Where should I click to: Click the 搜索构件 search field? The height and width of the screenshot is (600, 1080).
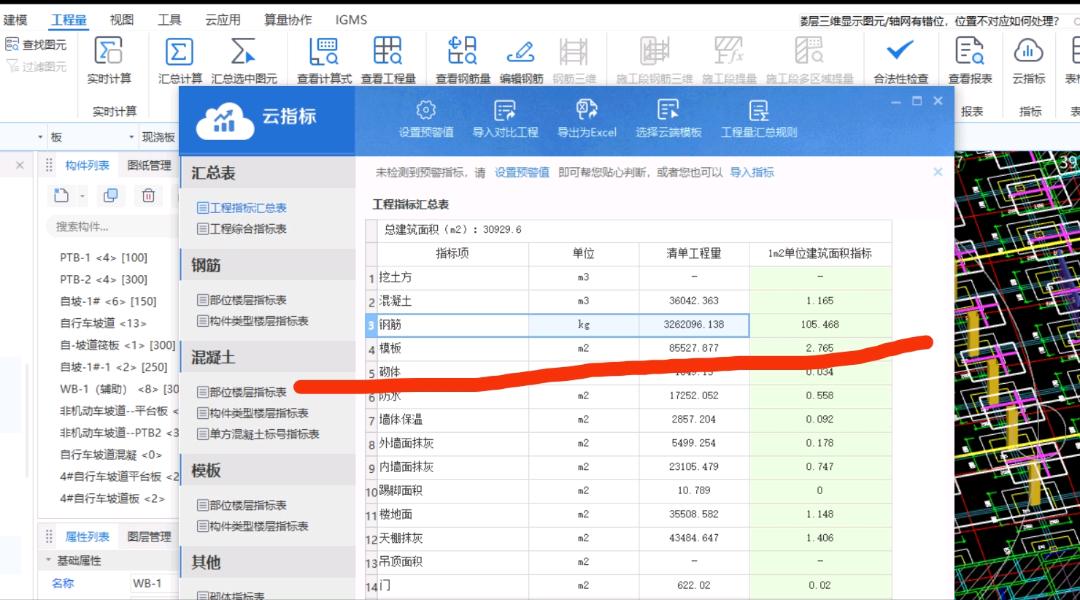112,227
